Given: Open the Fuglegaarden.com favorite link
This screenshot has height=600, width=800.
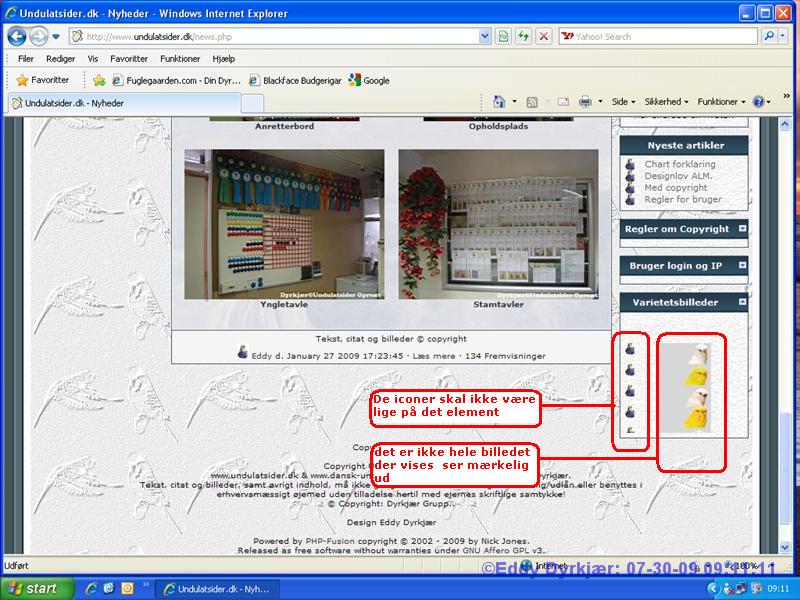Looking at the screenshot, I should [176, 81].
